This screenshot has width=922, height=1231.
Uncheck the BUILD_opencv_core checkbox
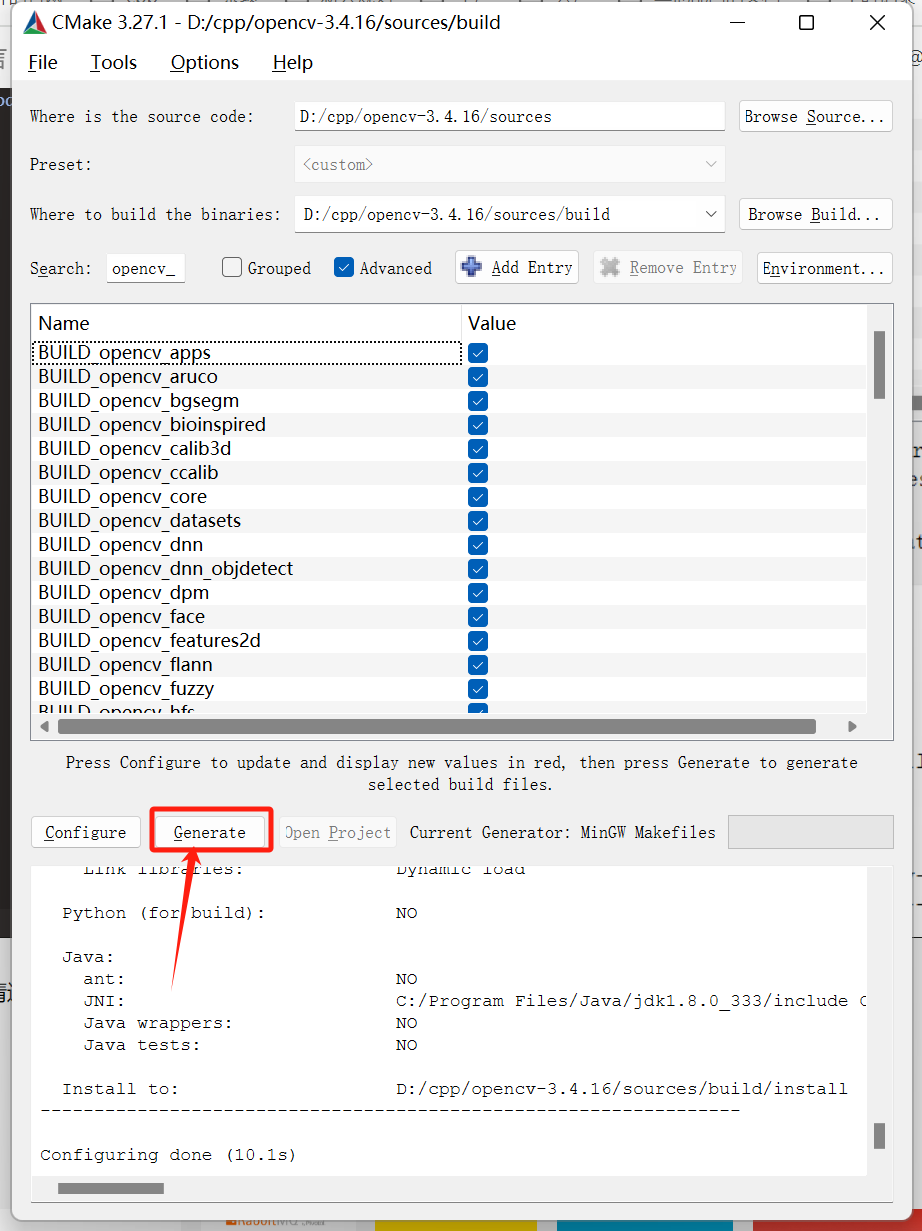pyautogui.click(x=478, y=497)
